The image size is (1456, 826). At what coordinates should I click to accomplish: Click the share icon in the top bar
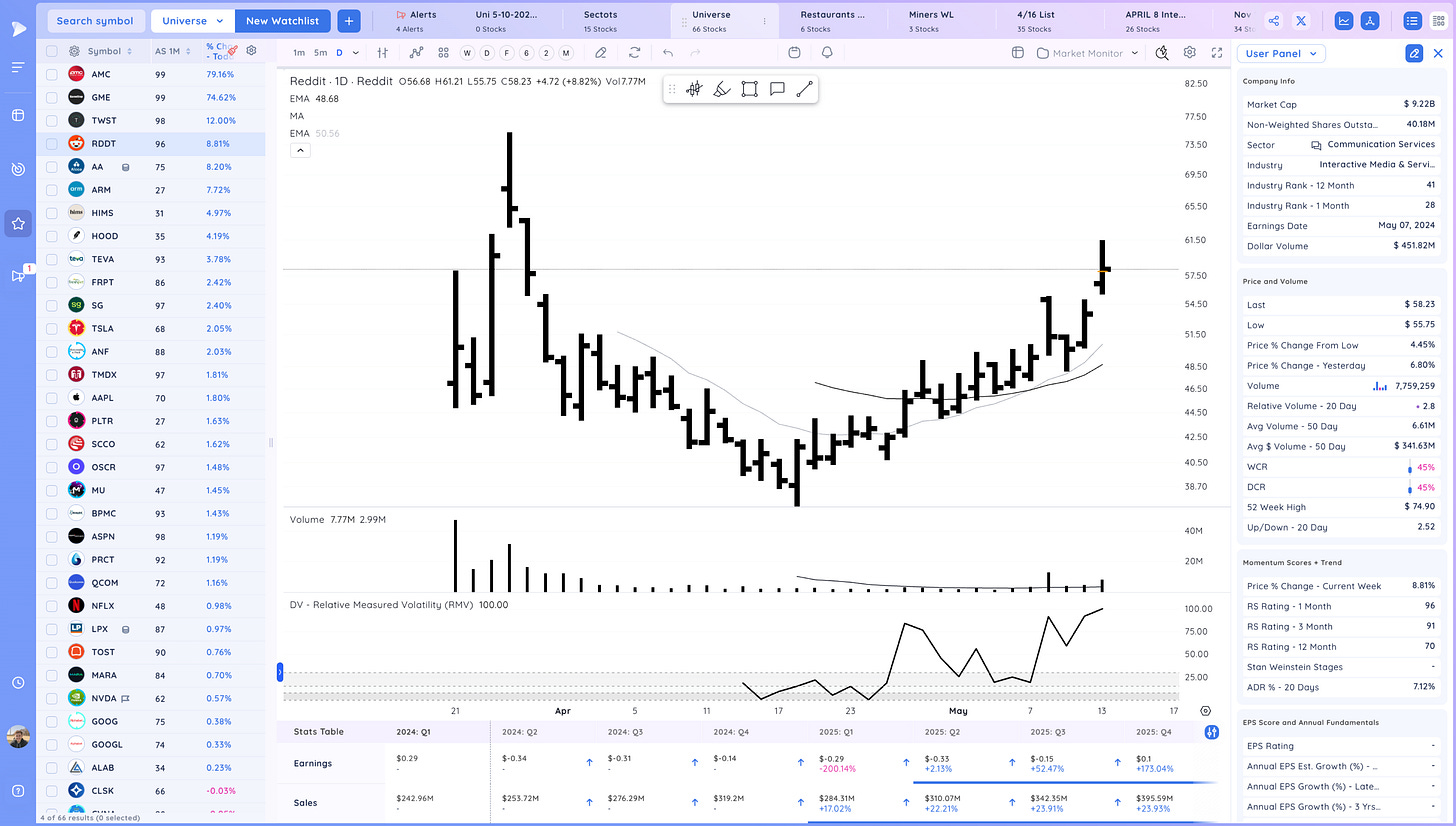point(1273,20)
